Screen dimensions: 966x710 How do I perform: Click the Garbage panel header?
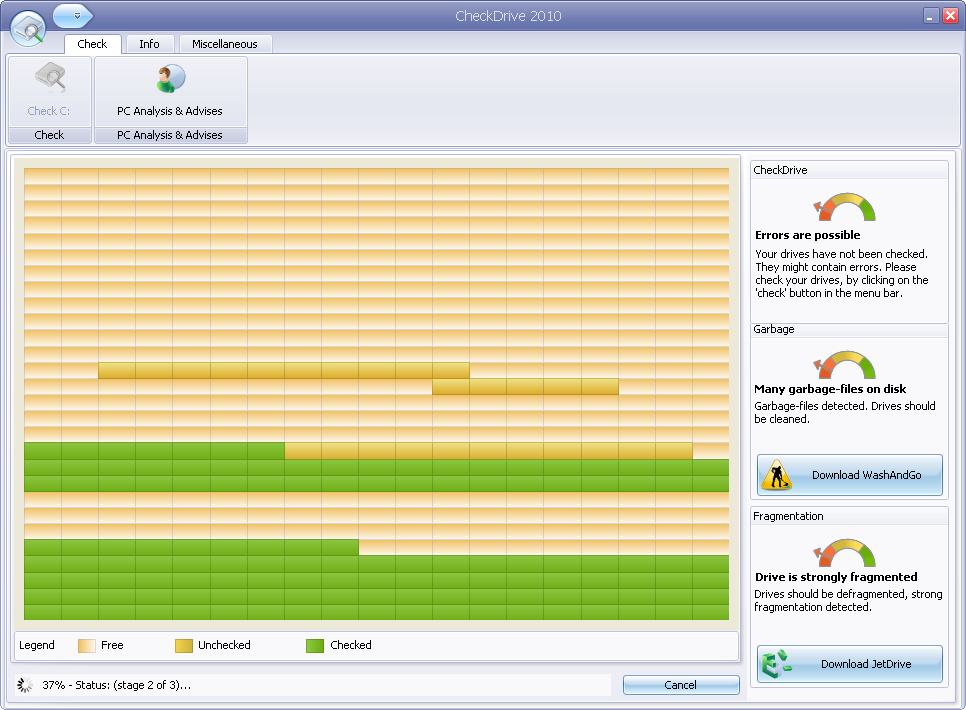pos(849,330)
